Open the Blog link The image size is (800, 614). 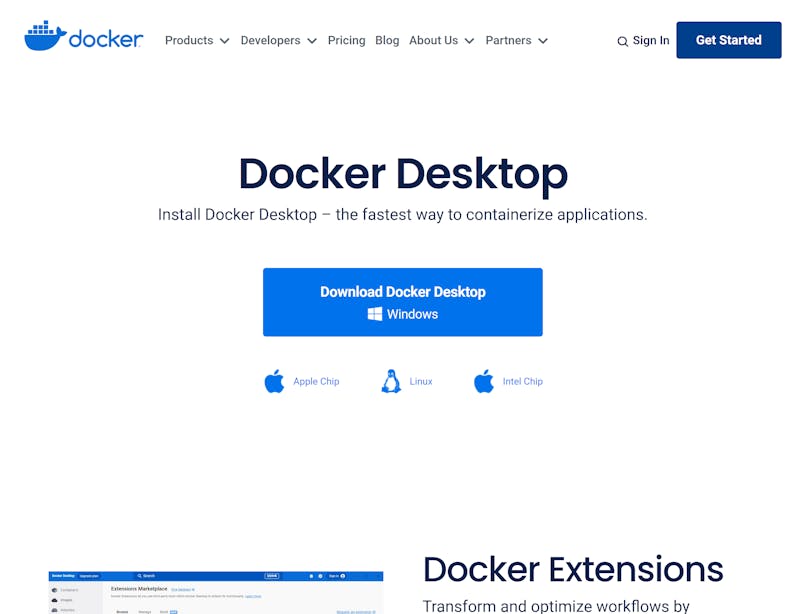[387, 40]
